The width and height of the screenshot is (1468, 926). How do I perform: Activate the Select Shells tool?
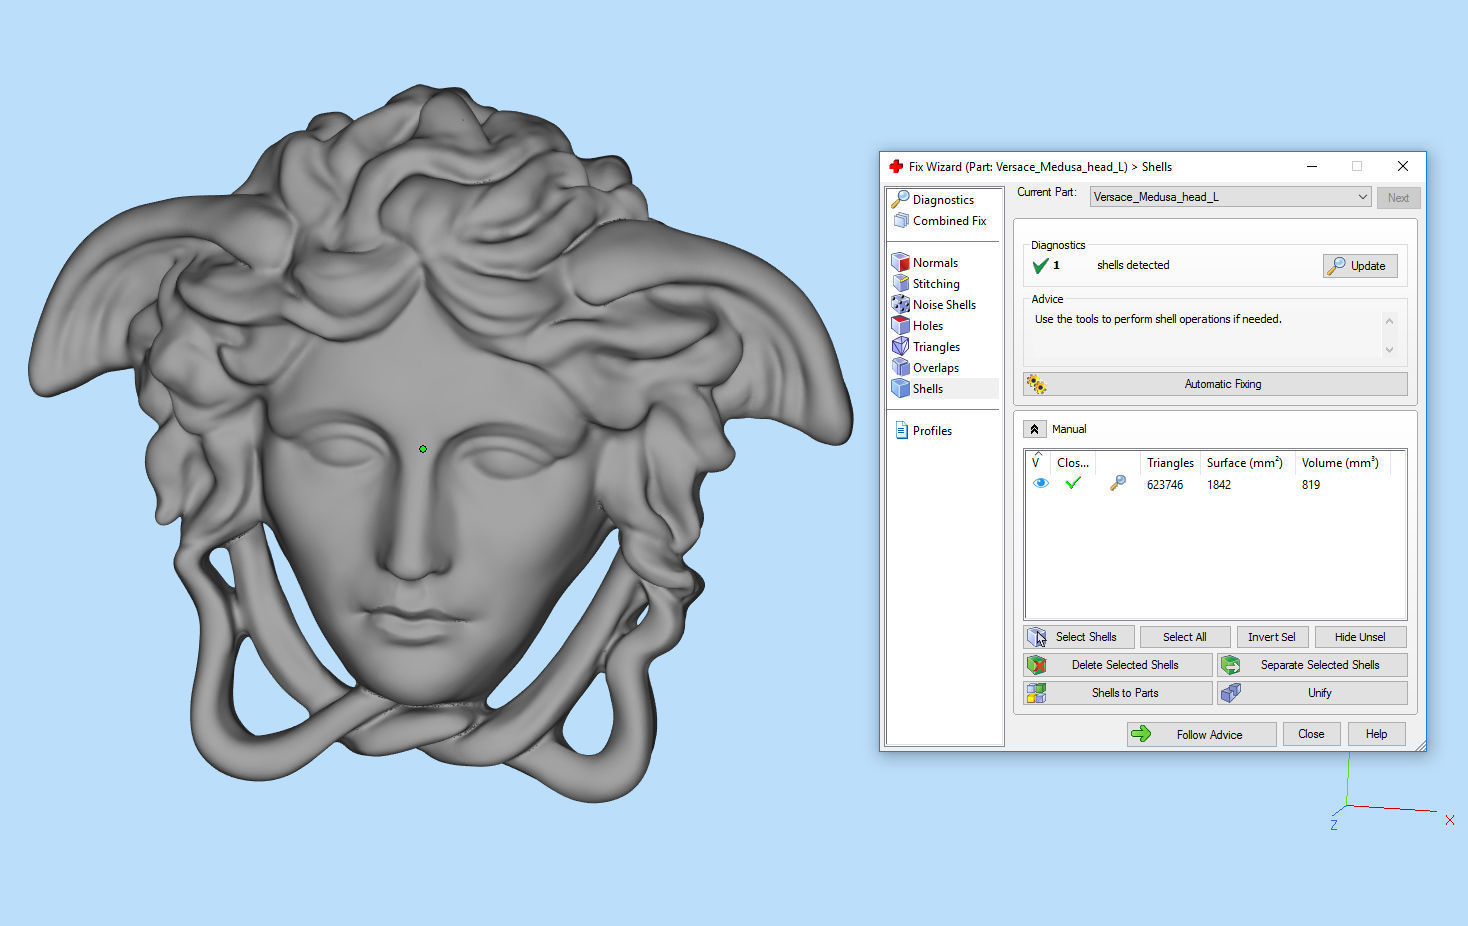click(1079, 637)
